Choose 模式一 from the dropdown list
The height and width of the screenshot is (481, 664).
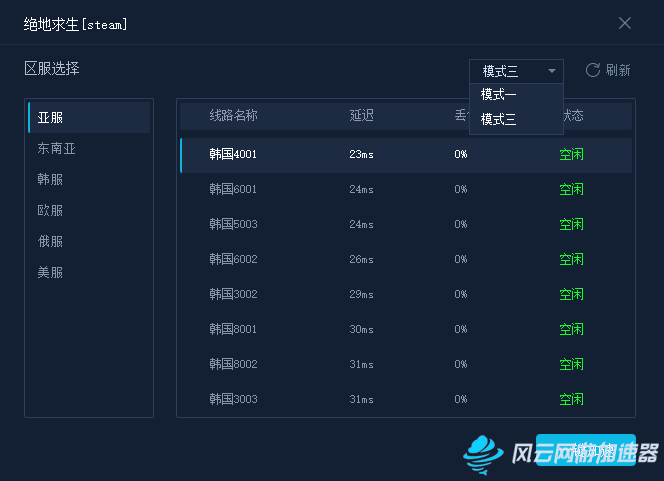tap(516, 94)
